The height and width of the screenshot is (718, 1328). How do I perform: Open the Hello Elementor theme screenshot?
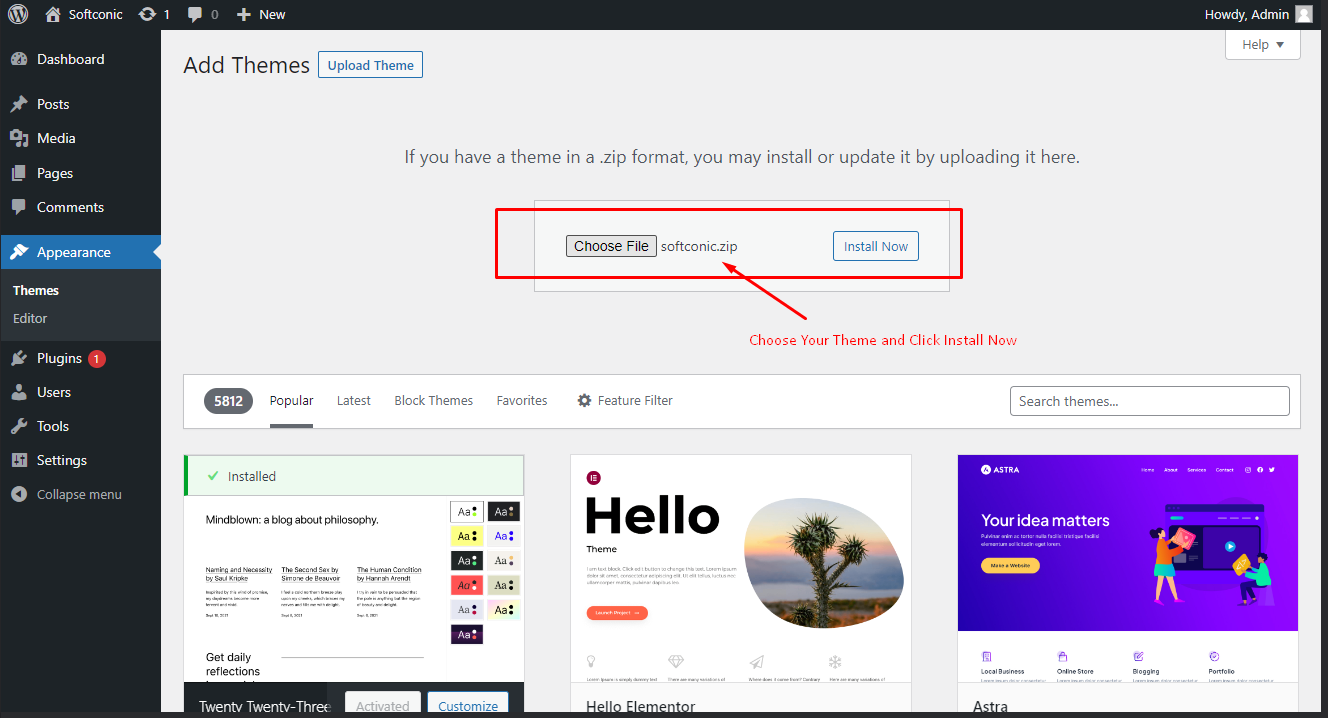[x=741, y=568]
